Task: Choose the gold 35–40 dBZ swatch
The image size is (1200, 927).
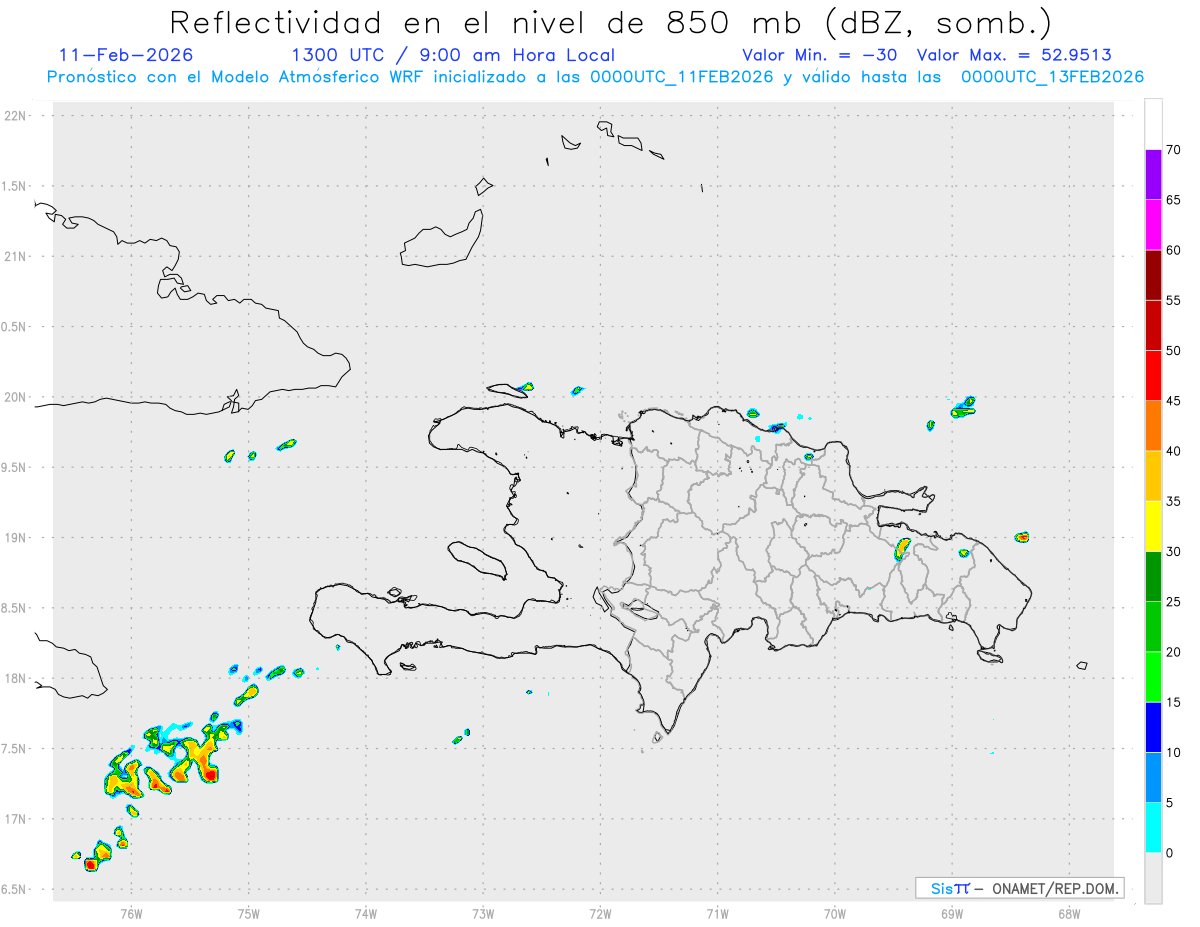Action: 1153,476
